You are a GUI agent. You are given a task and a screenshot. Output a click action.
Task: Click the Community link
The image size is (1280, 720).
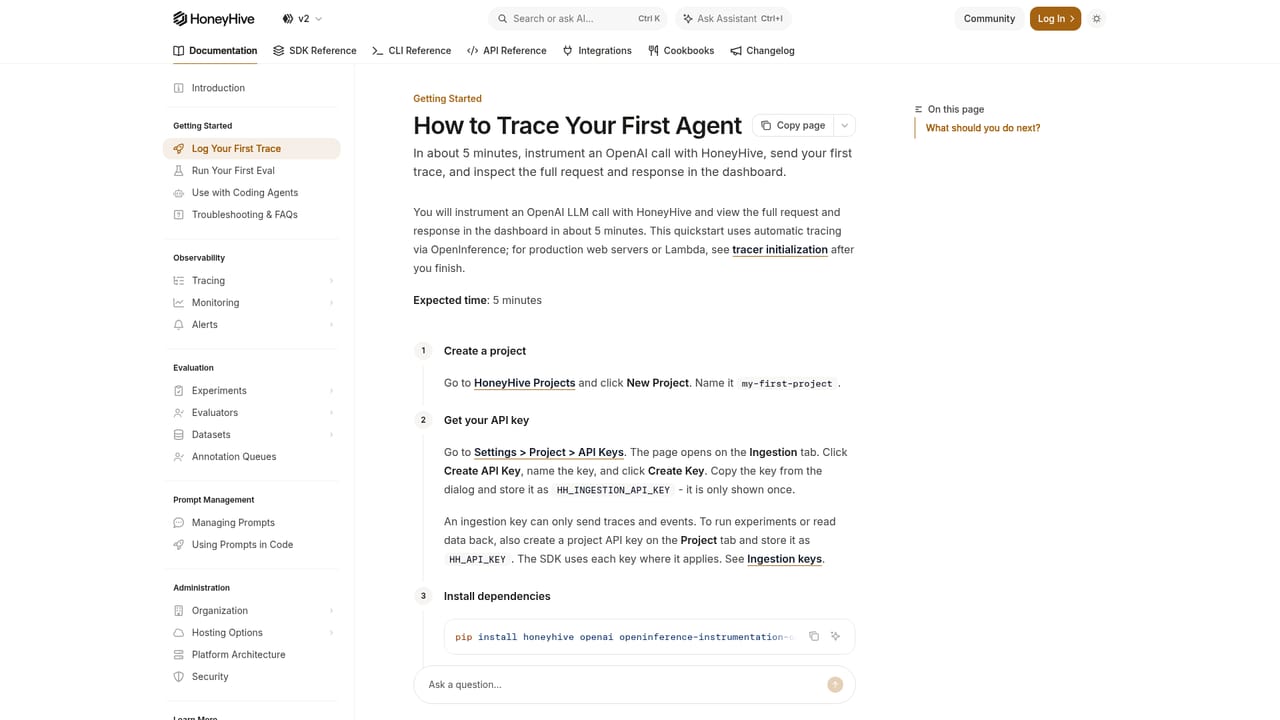coord(989,18)
